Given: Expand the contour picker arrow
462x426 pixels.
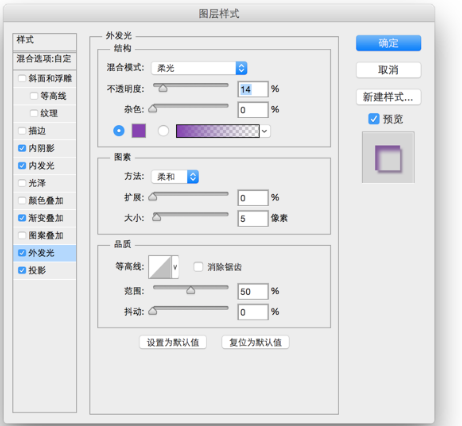Looking at the screenshot, I should [175, 267].
